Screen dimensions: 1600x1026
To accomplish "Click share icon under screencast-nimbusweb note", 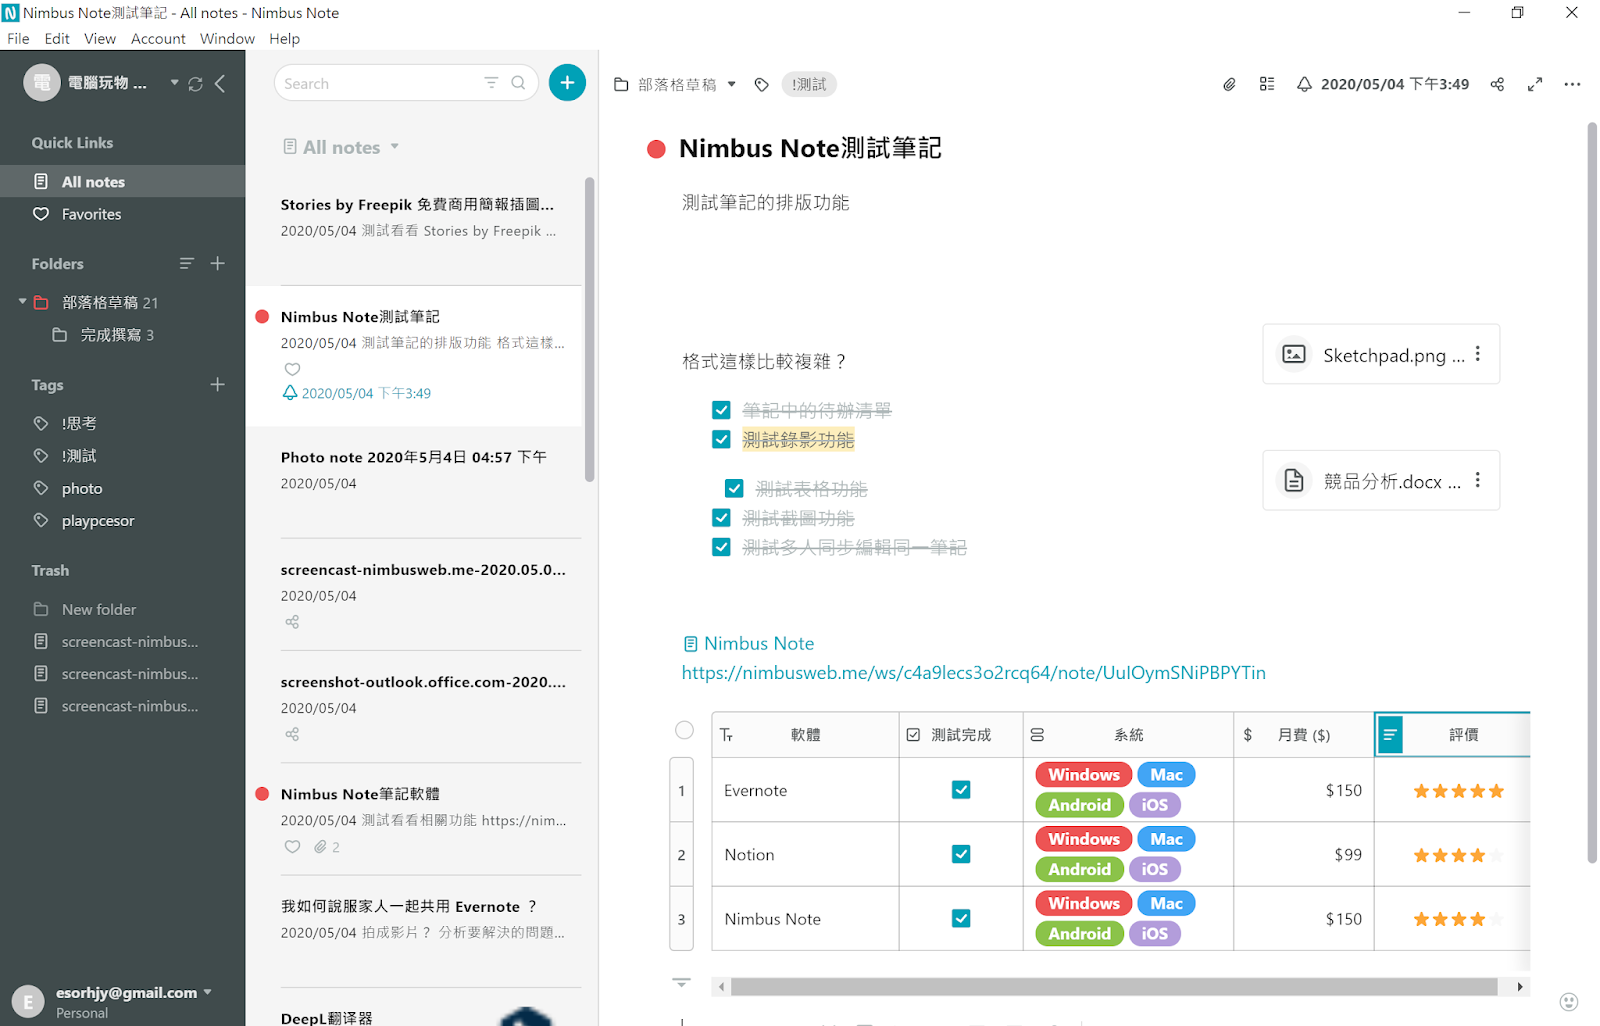I will click(x=292, y=622).
